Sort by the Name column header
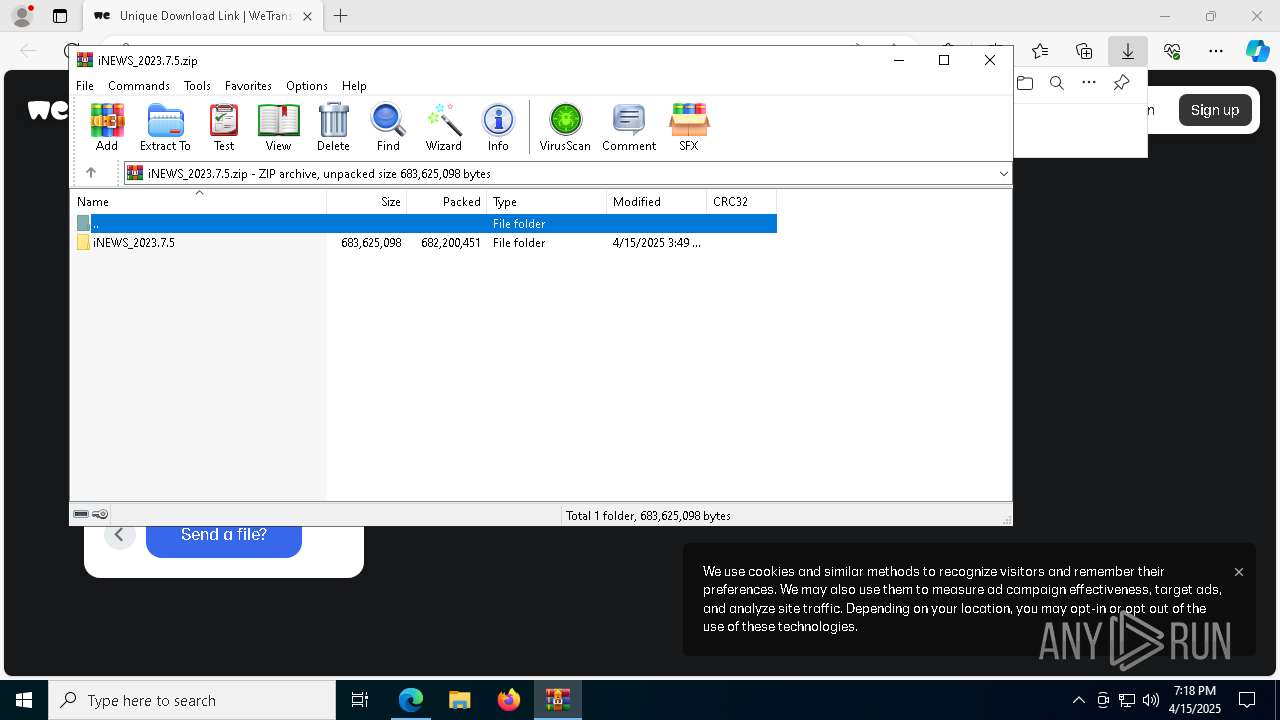Viewport: 1280px width, 720px height. (198, 201)
